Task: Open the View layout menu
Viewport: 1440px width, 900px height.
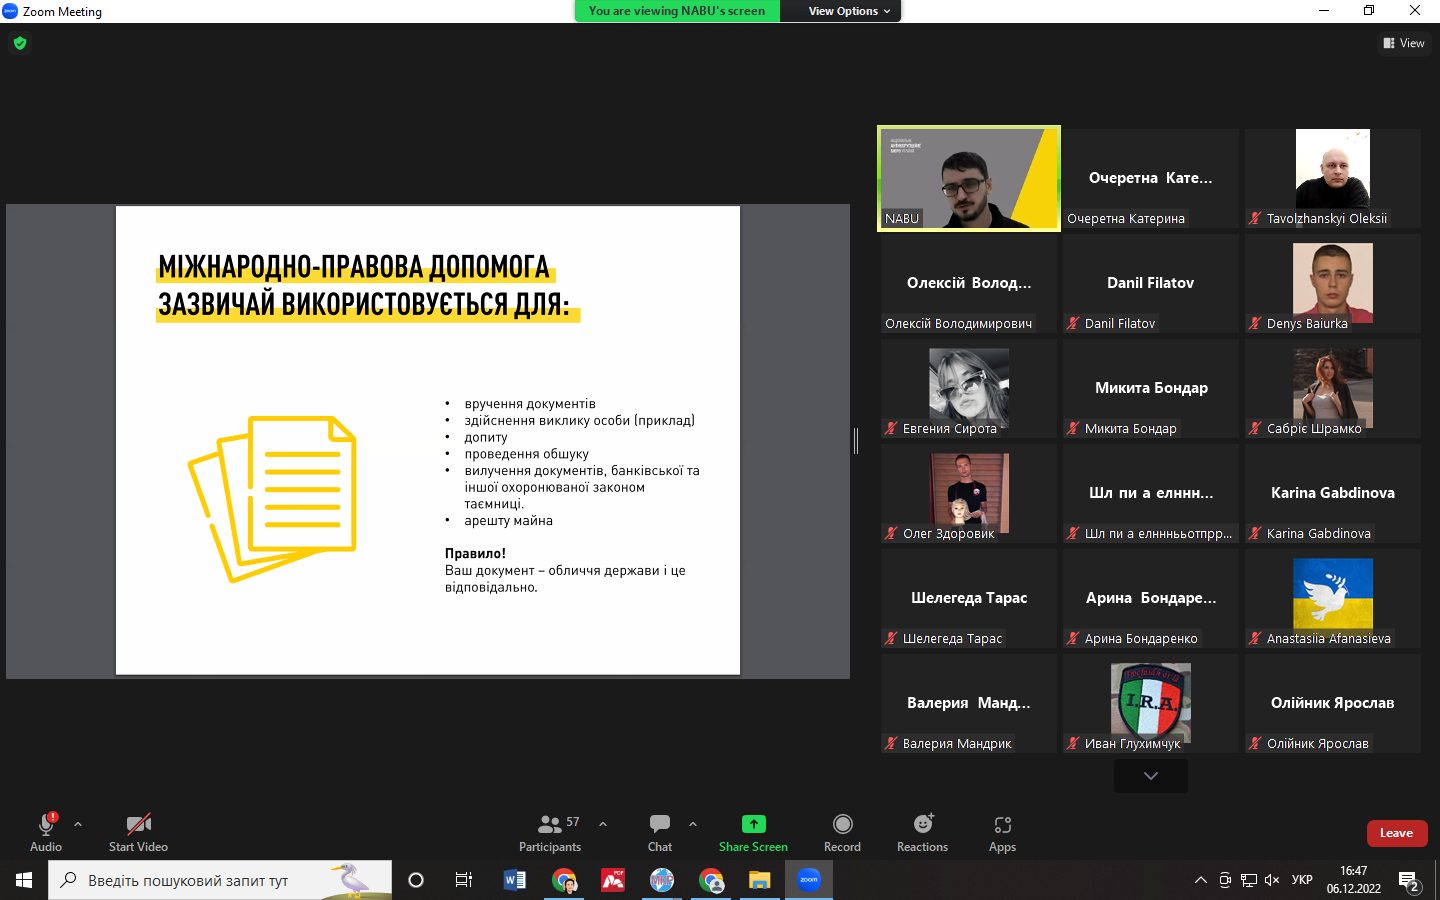Action: click(x=1404, y=43)
